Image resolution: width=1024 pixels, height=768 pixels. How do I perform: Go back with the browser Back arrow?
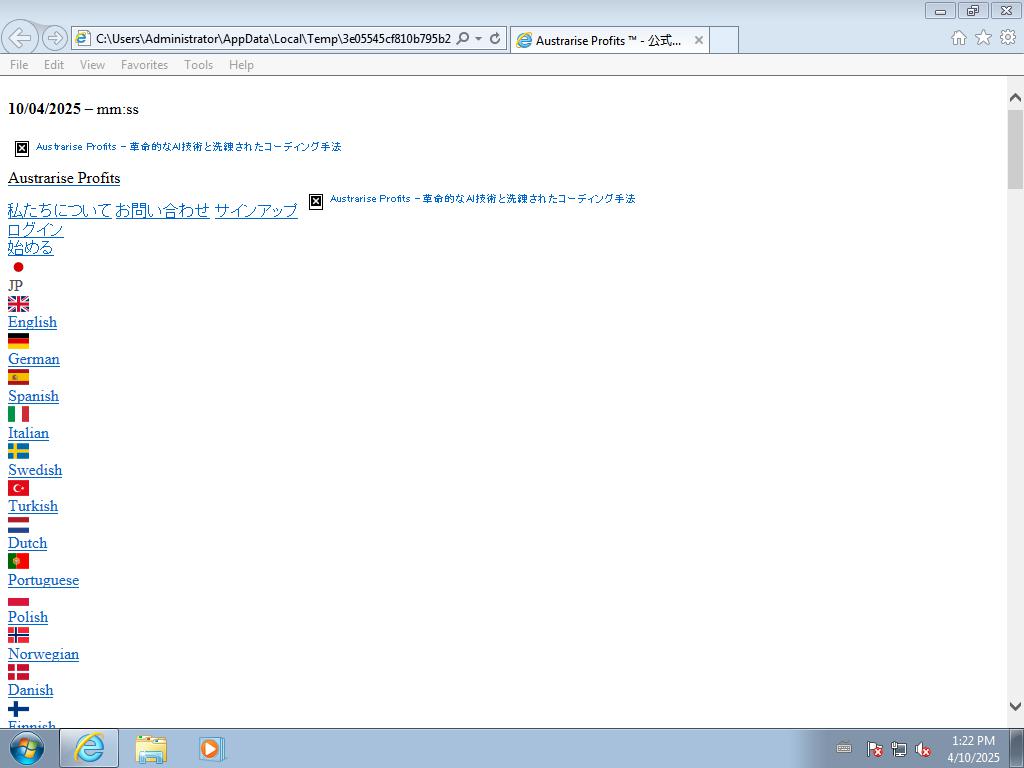[20, 38]
